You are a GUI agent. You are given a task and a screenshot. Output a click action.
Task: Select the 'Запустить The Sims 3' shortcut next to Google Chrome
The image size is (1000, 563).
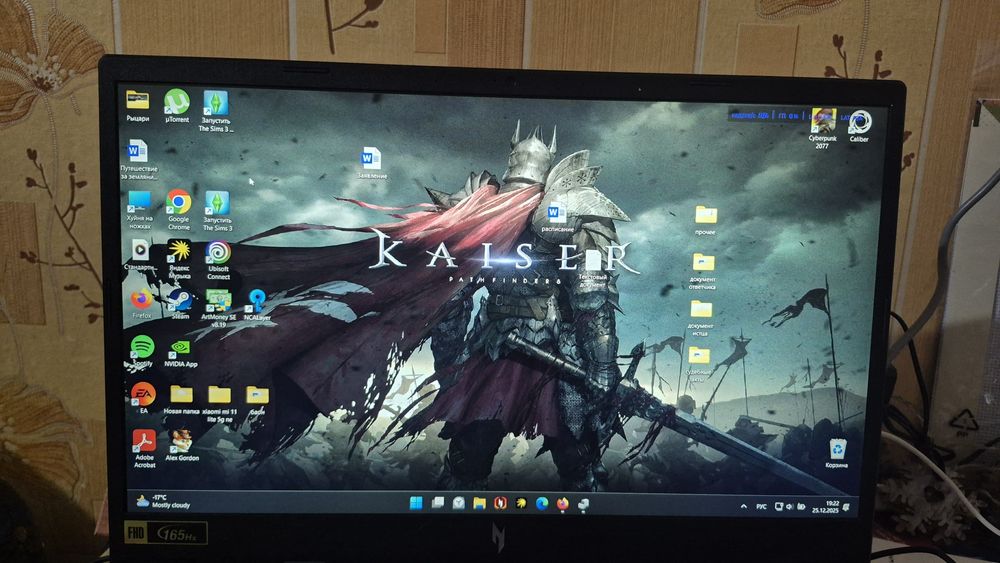(x=217, y=210)
